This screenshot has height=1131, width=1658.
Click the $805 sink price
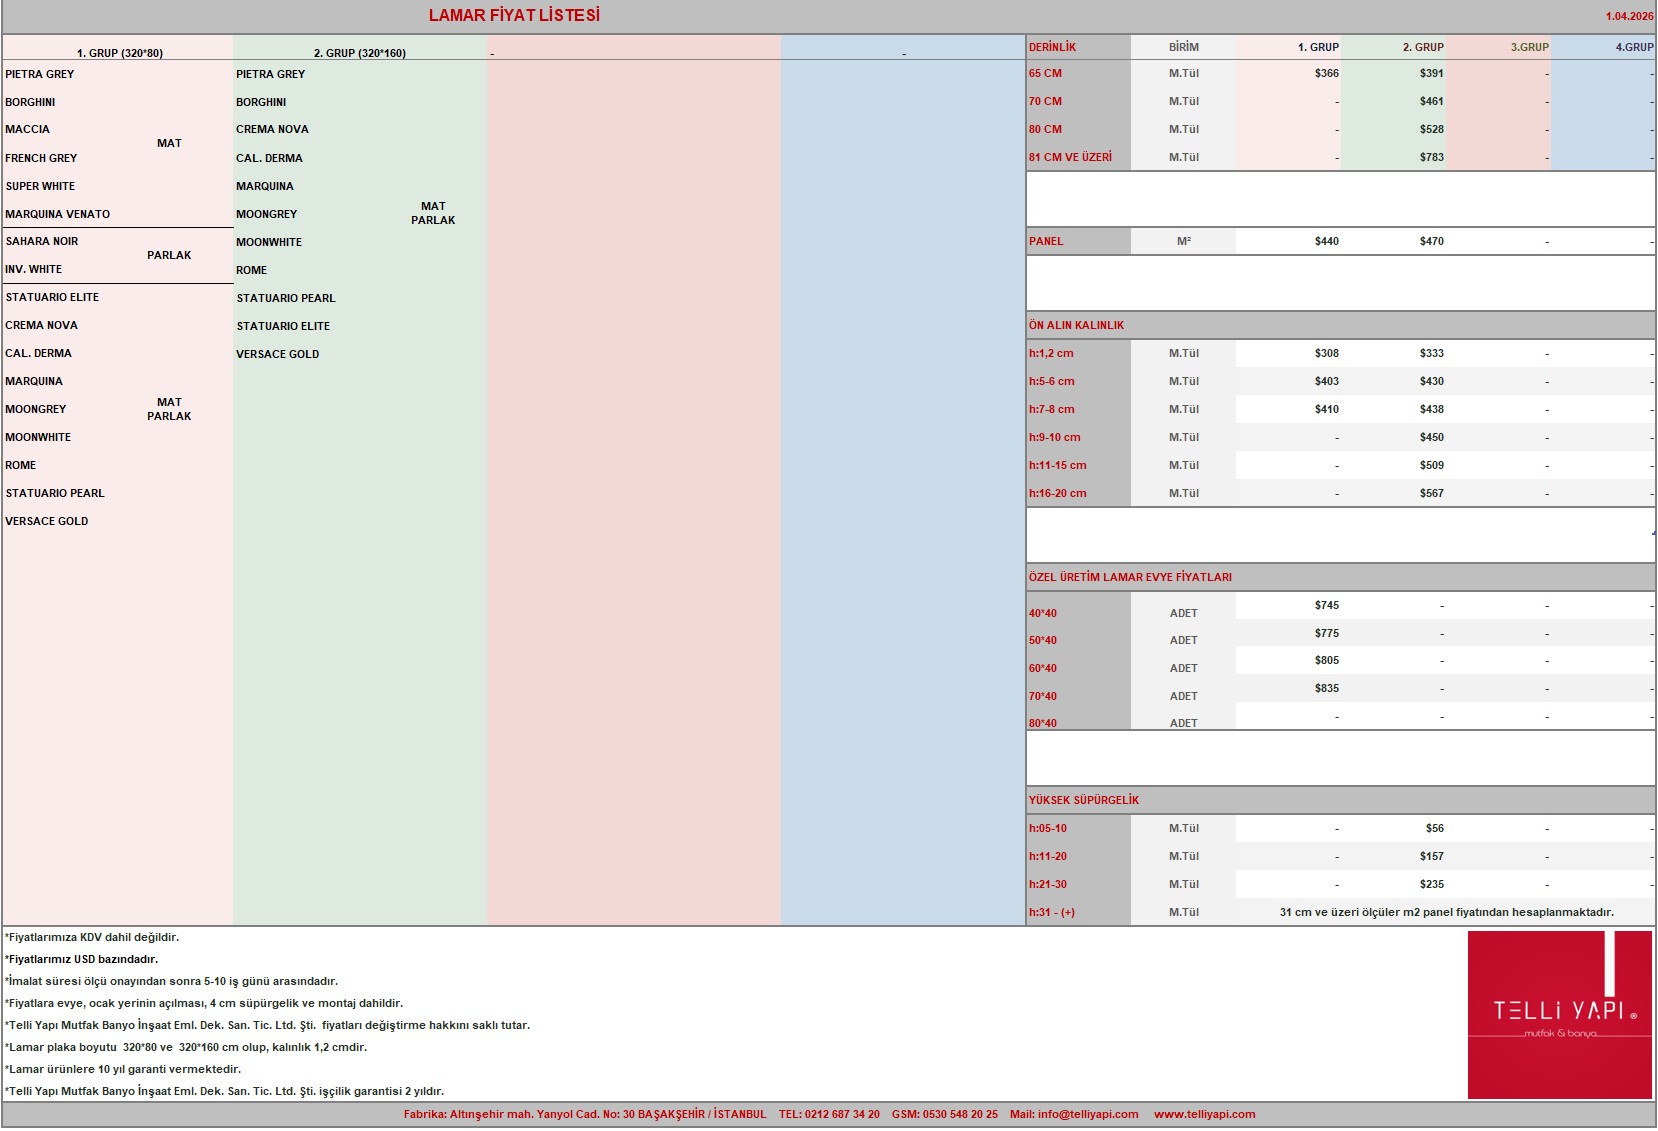coord(1327,660)
